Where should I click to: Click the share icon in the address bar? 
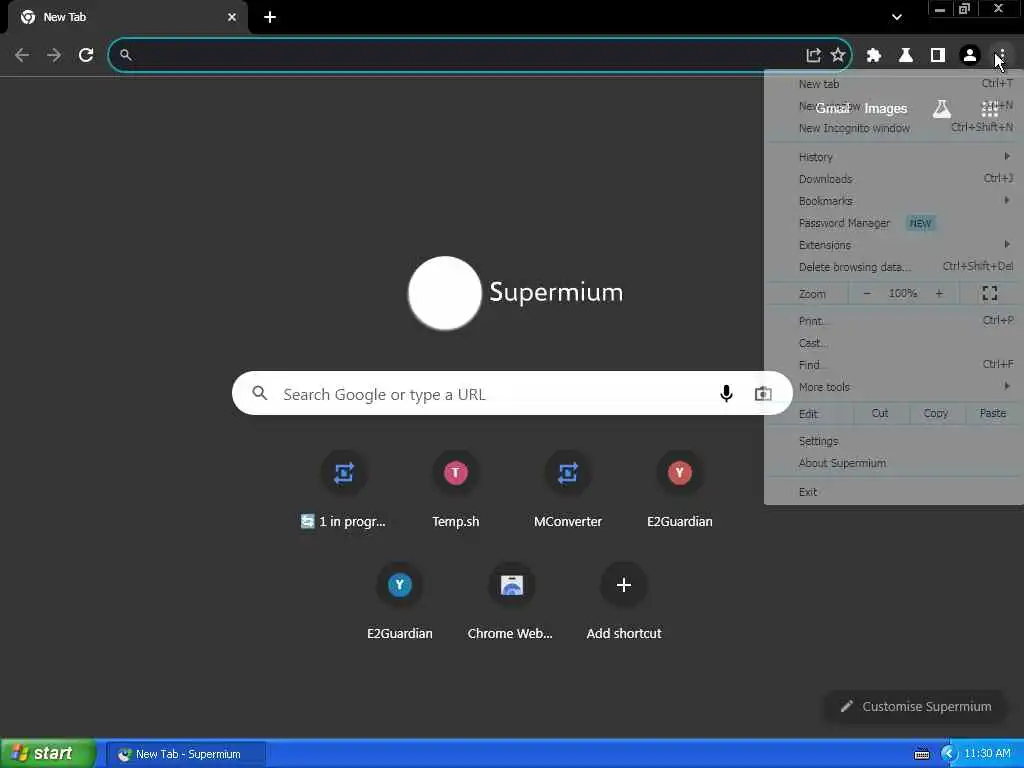(813, 55)
